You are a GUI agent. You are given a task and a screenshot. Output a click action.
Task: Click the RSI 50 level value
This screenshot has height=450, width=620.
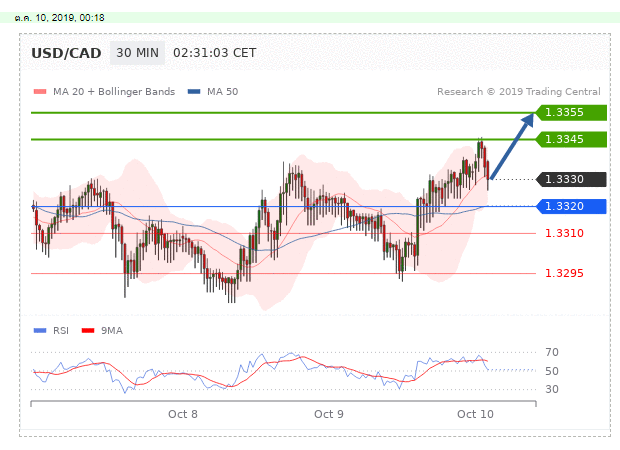[x=552, y=371]
